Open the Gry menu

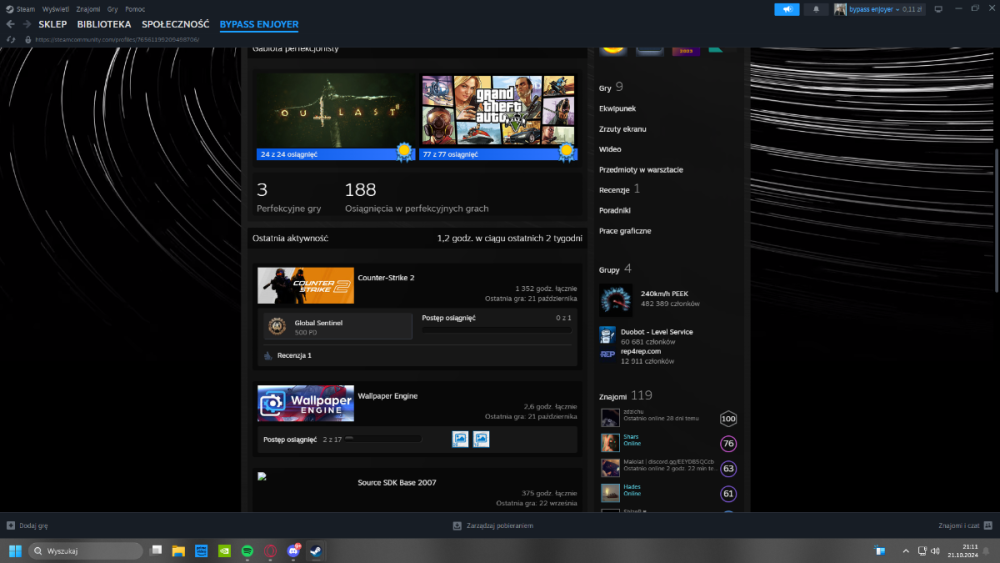(112, 9)
